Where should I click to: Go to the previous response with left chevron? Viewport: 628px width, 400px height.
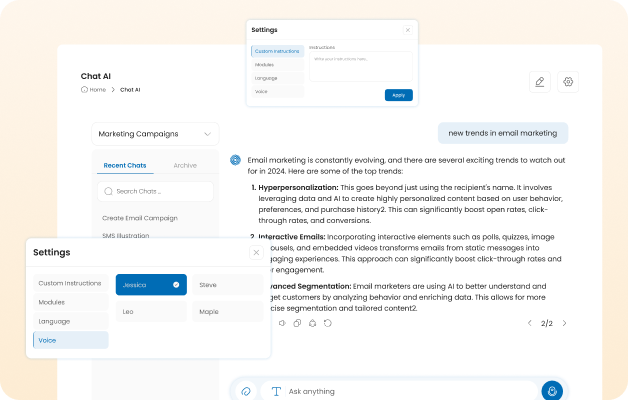pos(530,323)
